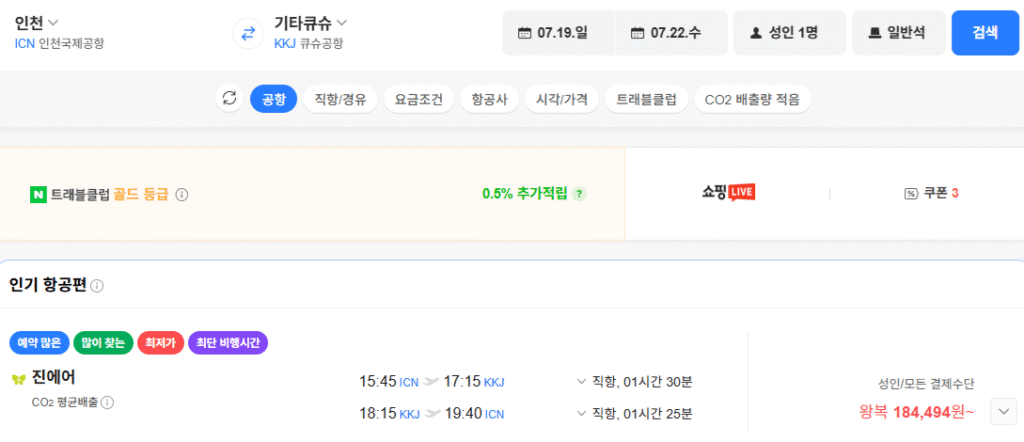Select the 트래블클럽 filter tab
The width and height of the screenshot is (1024, 442).
(x=647, y=99)
